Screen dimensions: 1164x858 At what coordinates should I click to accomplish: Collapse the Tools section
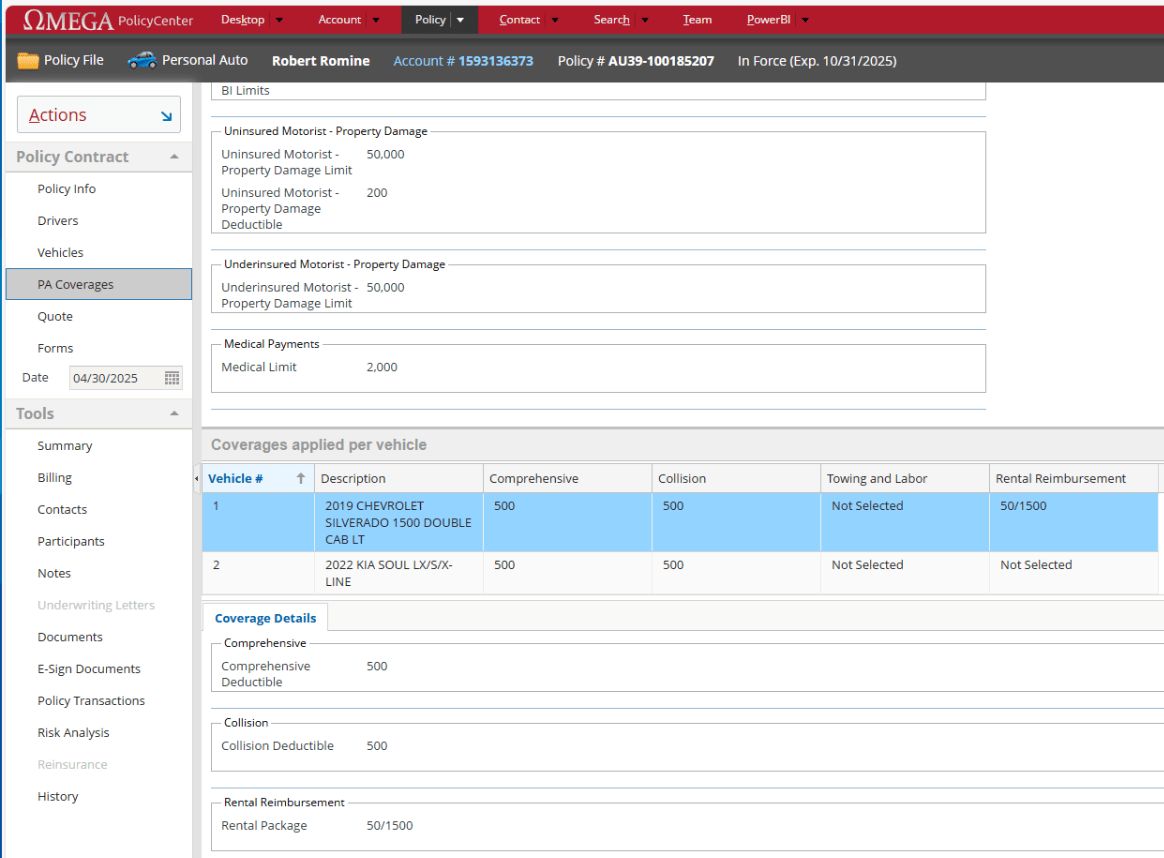(174, 413)
